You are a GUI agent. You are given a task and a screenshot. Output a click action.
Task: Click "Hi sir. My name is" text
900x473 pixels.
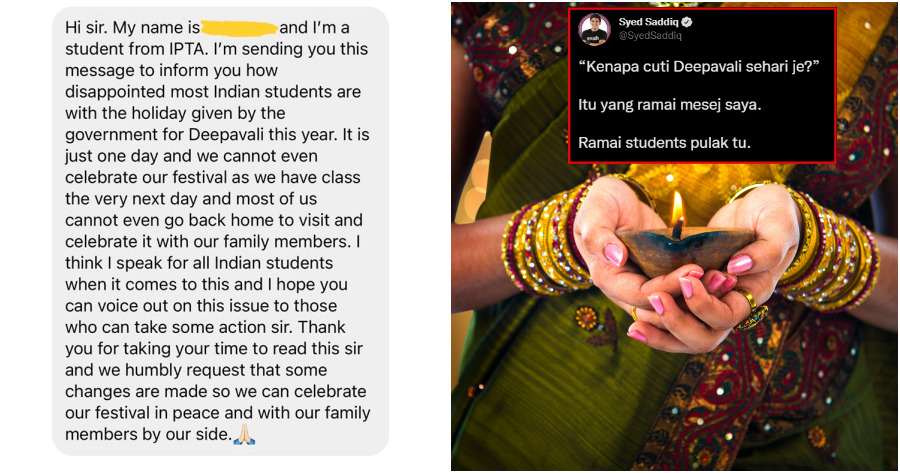click(x=133, y=28)
